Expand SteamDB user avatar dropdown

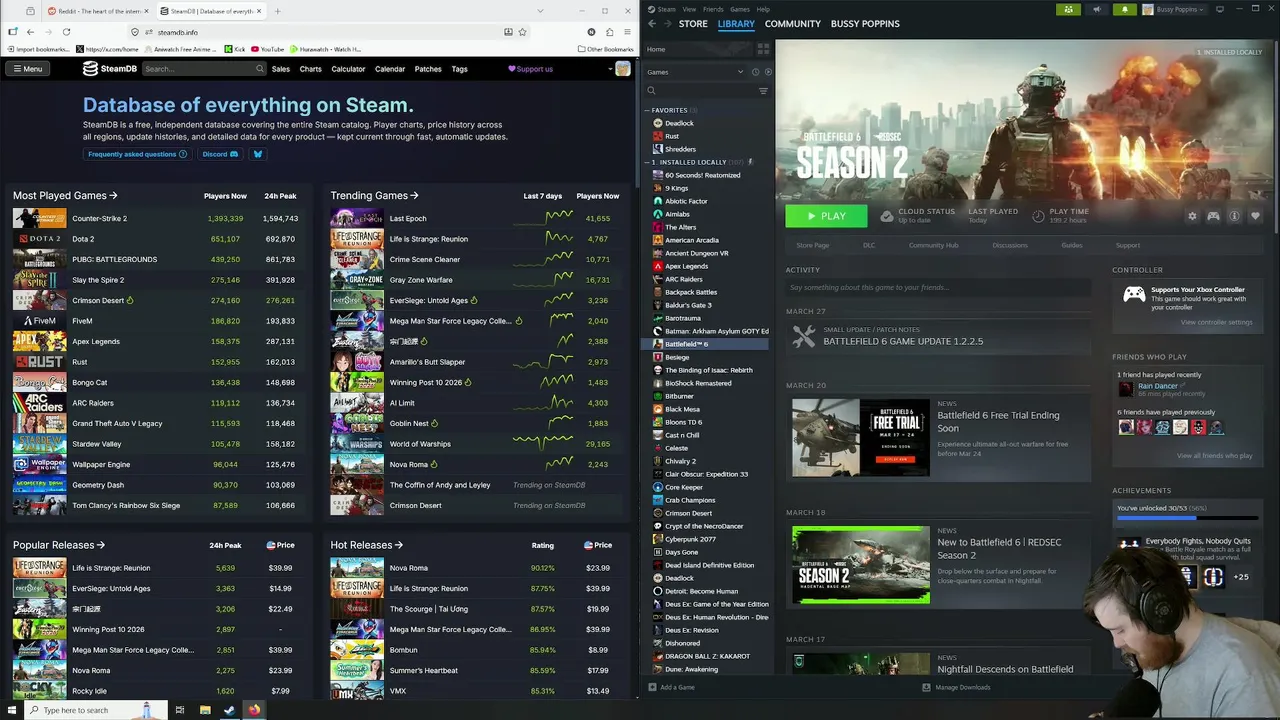(x=610, y=69)
